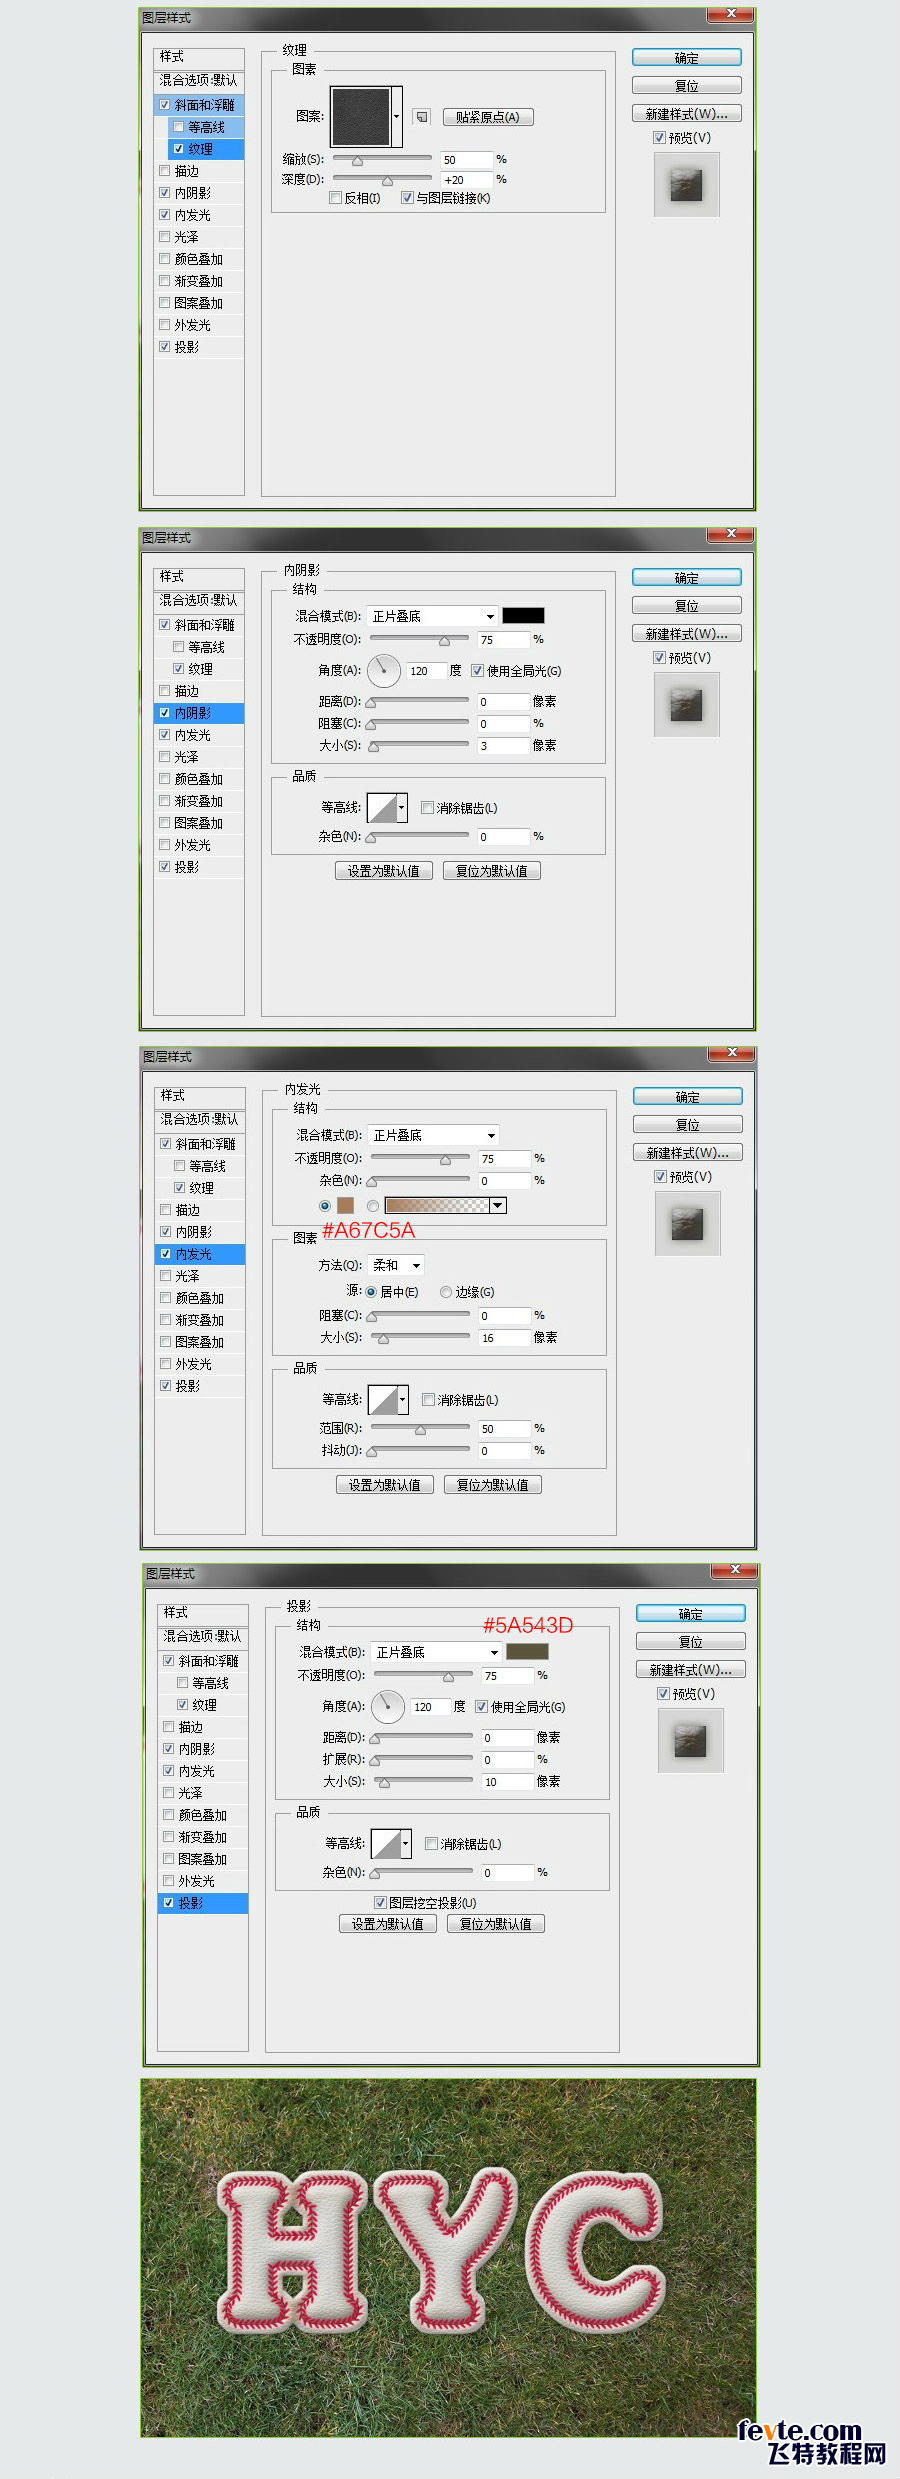Toggle 预览(V) checkbox in the 纹理 dialog
This screenshot has width=900, height=2479.
[x=659, y=138]
